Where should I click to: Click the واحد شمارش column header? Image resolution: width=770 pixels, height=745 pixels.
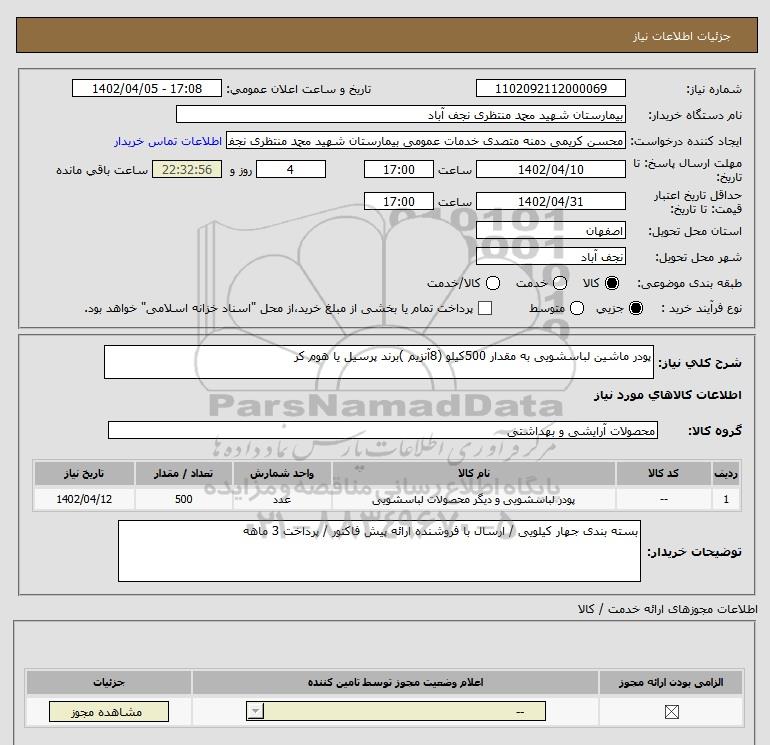(282, 473)
